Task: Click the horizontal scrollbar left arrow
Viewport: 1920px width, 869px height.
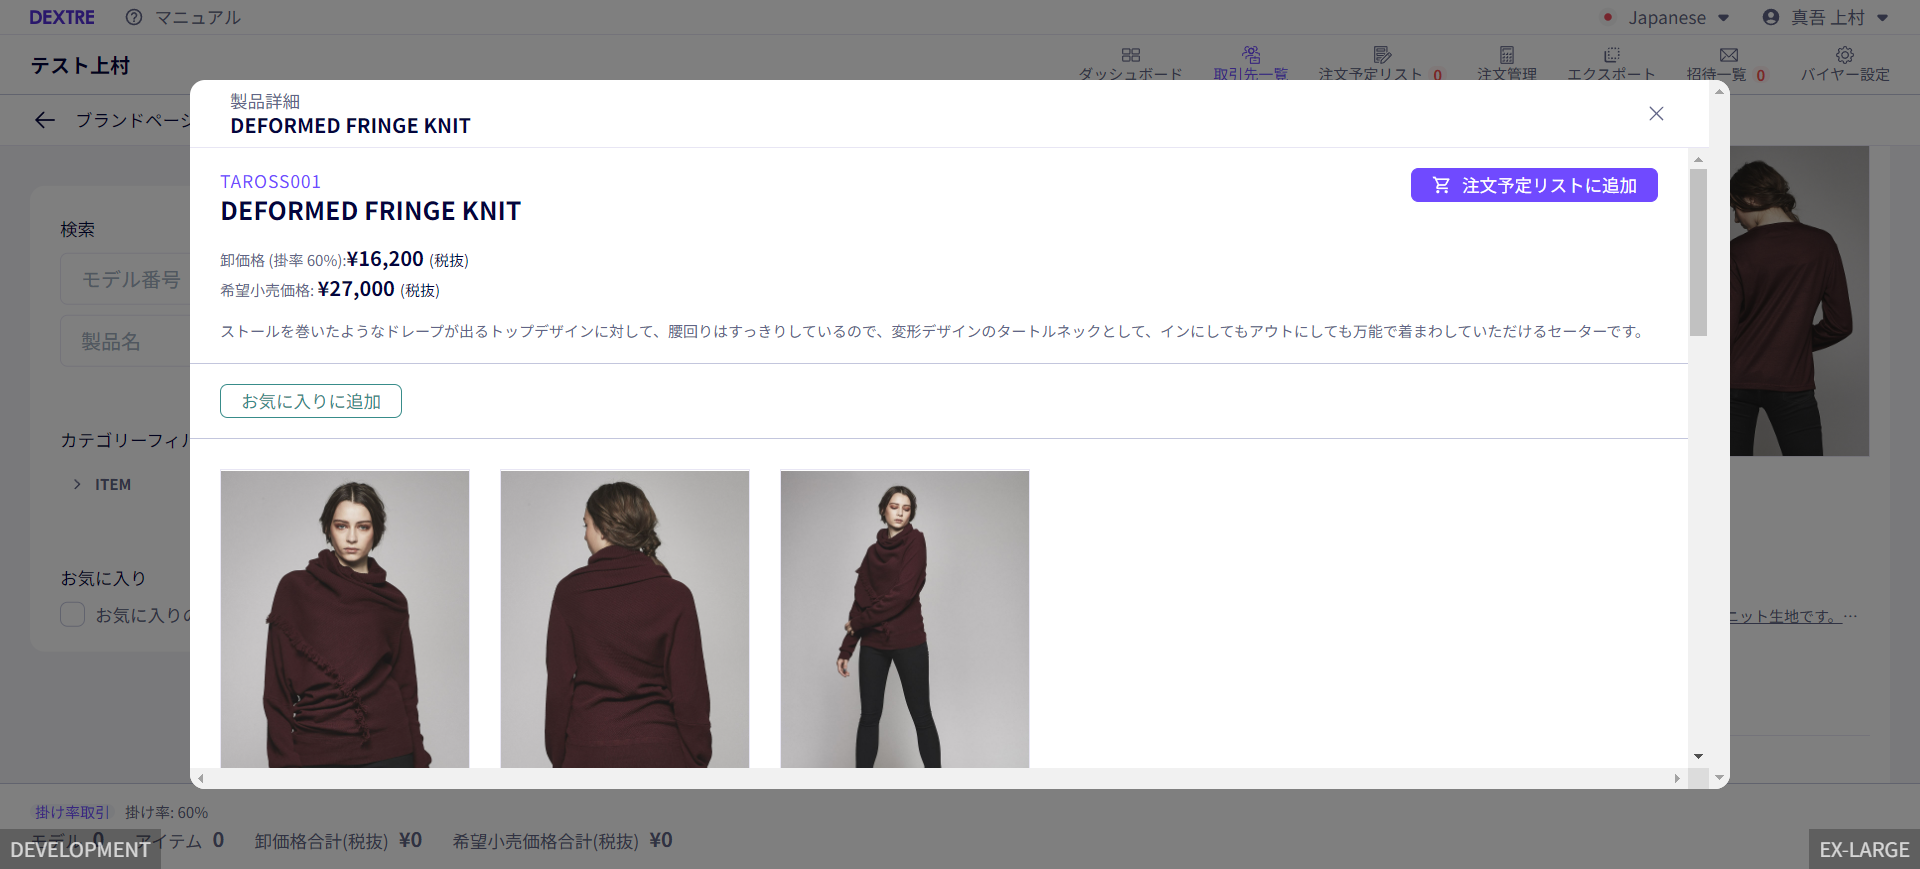Action: (201, 778)
